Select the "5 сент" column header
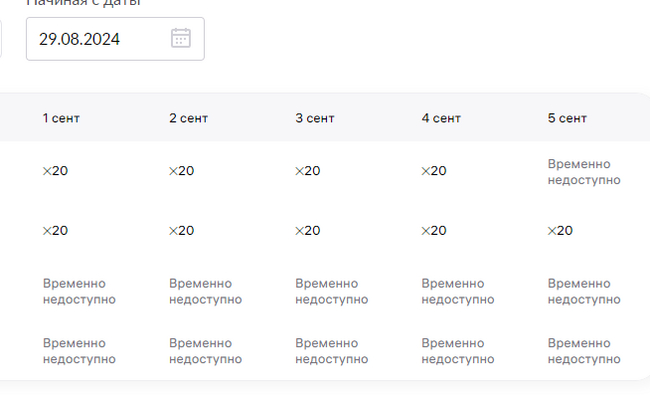This screenshot has height=403, width=650. pyautogui.click(x=567, y=118)
